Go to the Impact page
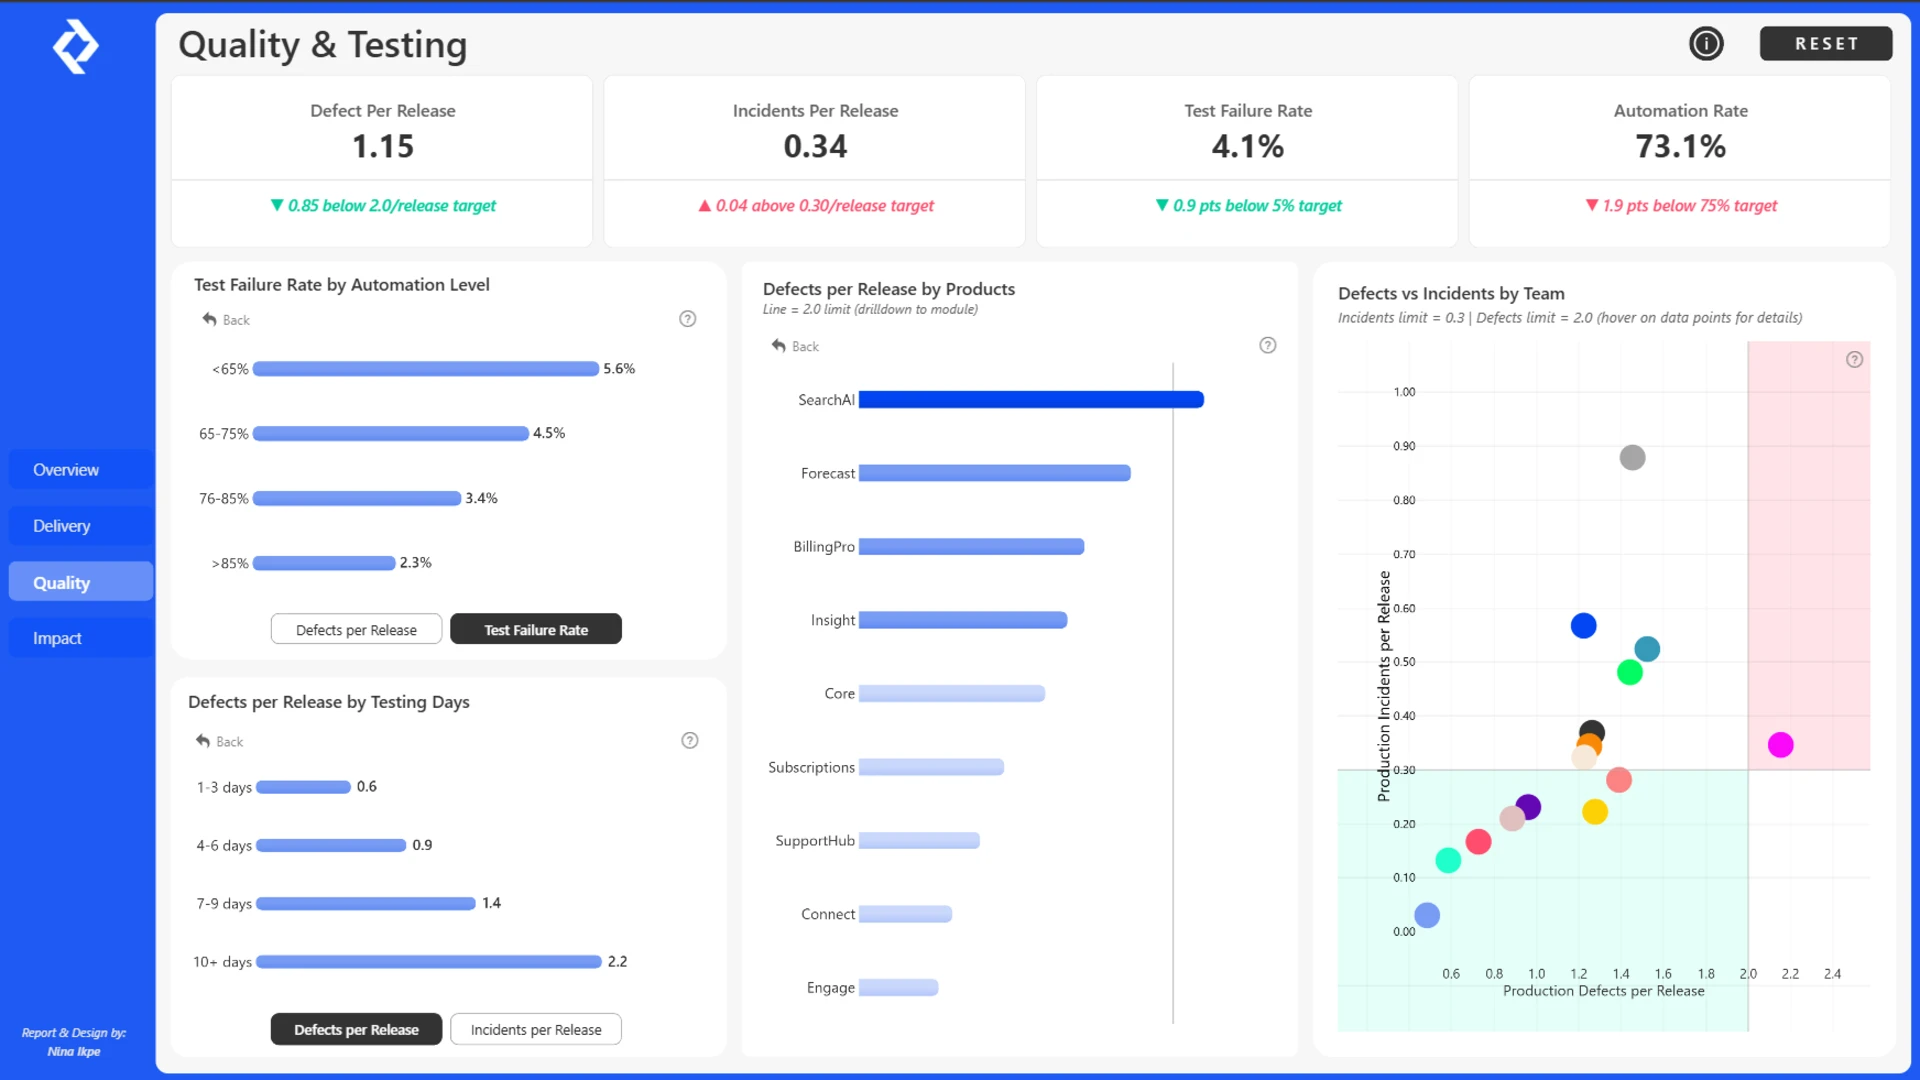Screen dimensions: 1920x1080 pyautogui.click(x=81, y=638)
